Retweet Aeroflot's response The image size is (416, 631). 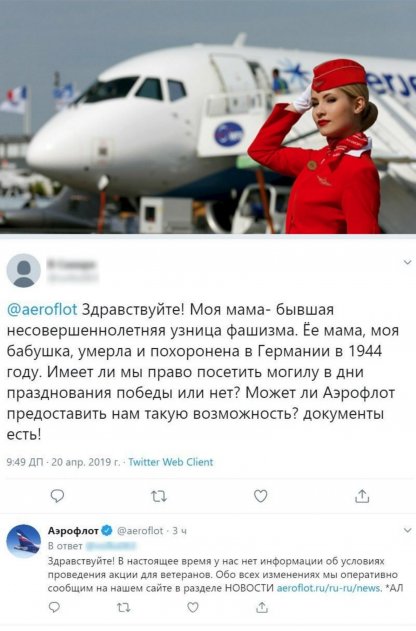pos(124,607)
